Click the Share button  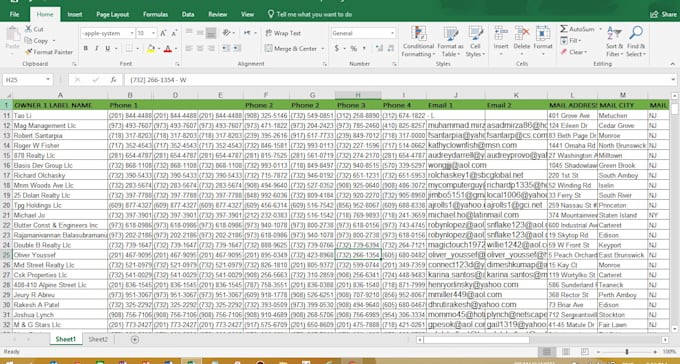click(x=664, y=14)
